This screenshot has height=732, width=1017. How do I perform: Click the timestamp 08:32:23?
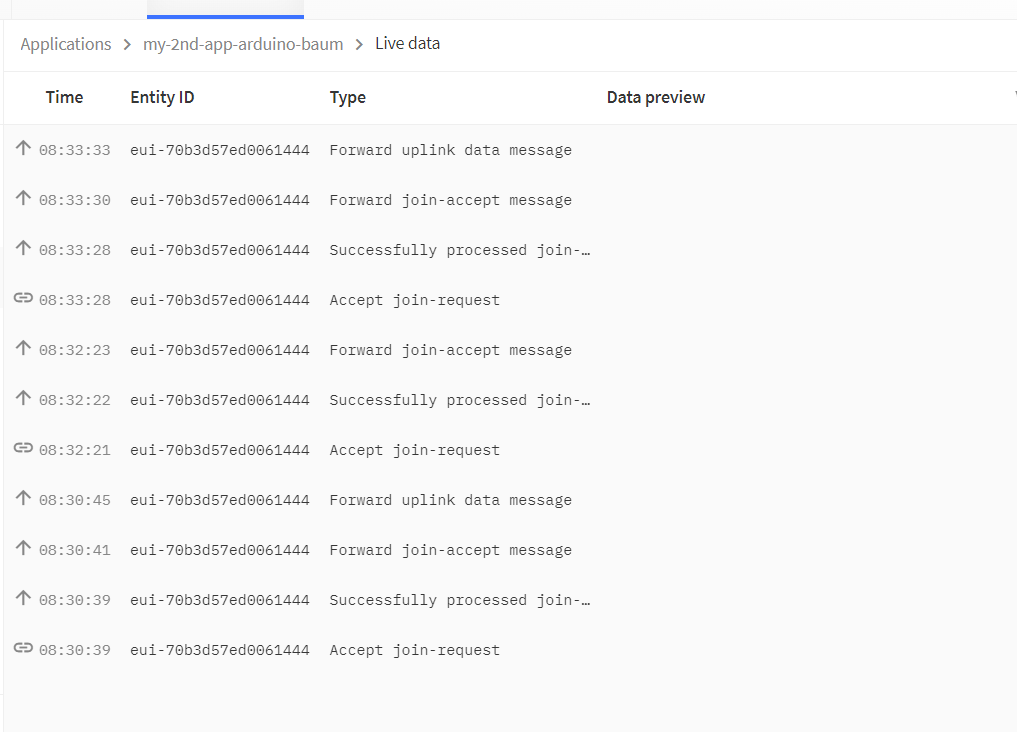[75, 350]
